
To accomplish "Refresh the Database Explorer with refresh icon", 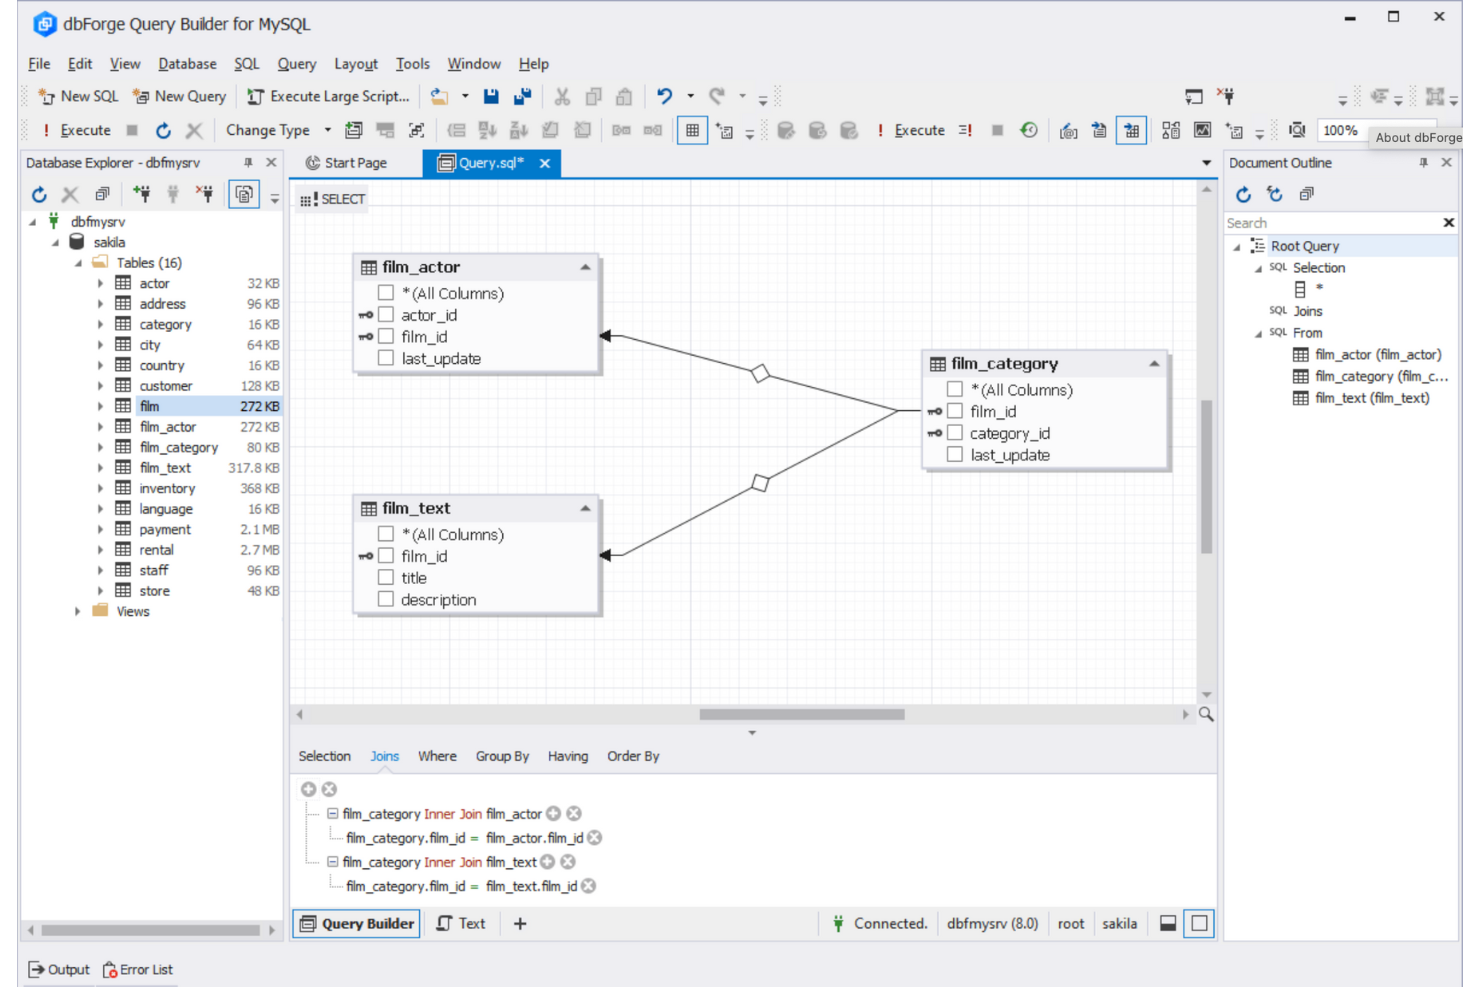I will [x=39, y=194].
